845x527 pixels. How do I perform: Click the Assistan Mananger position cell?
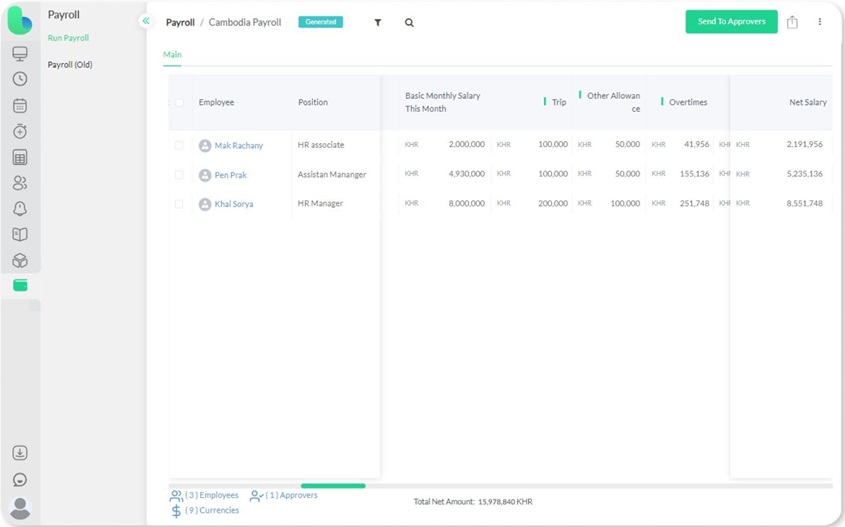click(331, 175)
